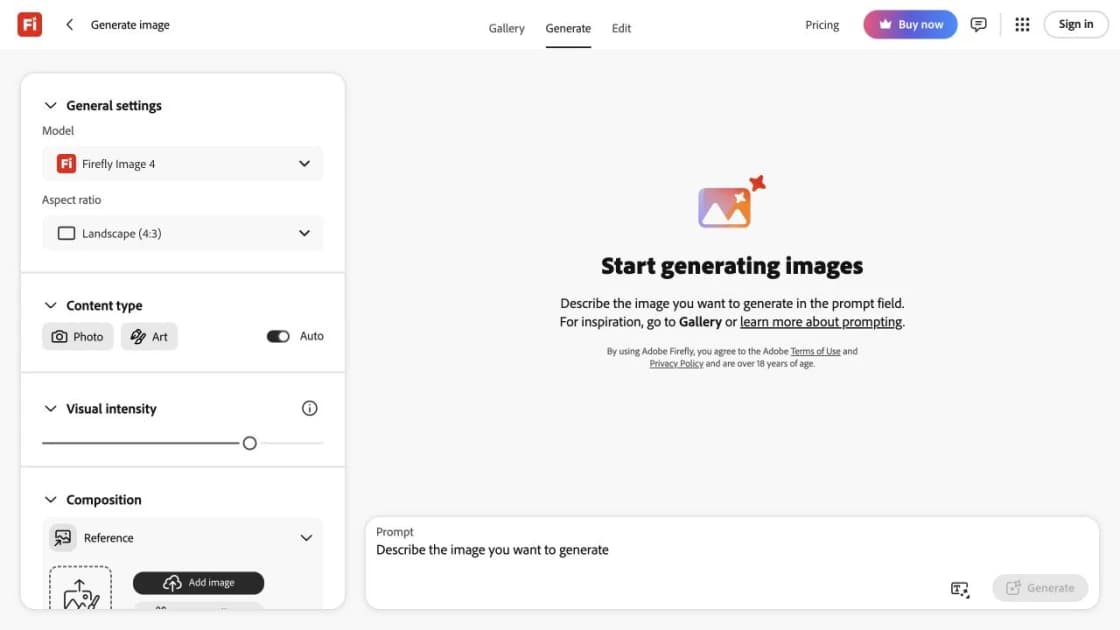
Task: Collapse the Content type section
Action: [50, 306]
